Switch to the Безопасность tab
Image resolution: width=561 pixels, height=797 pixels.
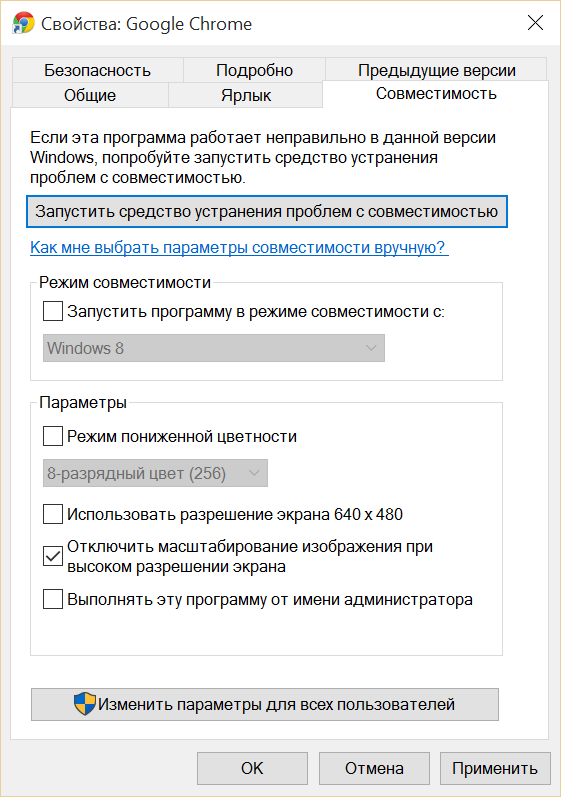[98, 70]
